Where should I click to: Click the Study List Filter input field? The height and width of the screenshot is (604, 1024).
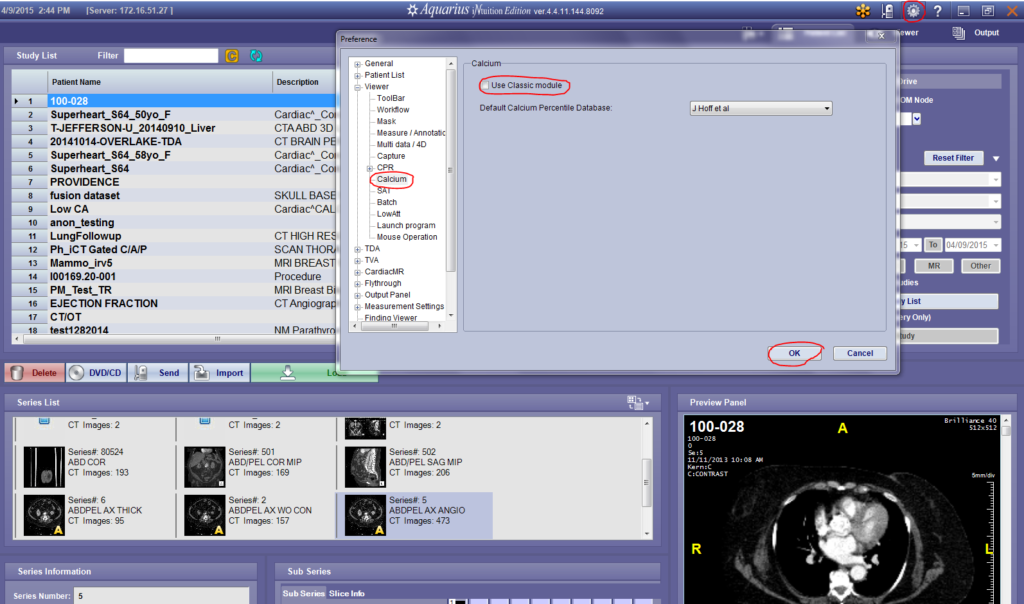pyautogui.click(x=171, y=56)
